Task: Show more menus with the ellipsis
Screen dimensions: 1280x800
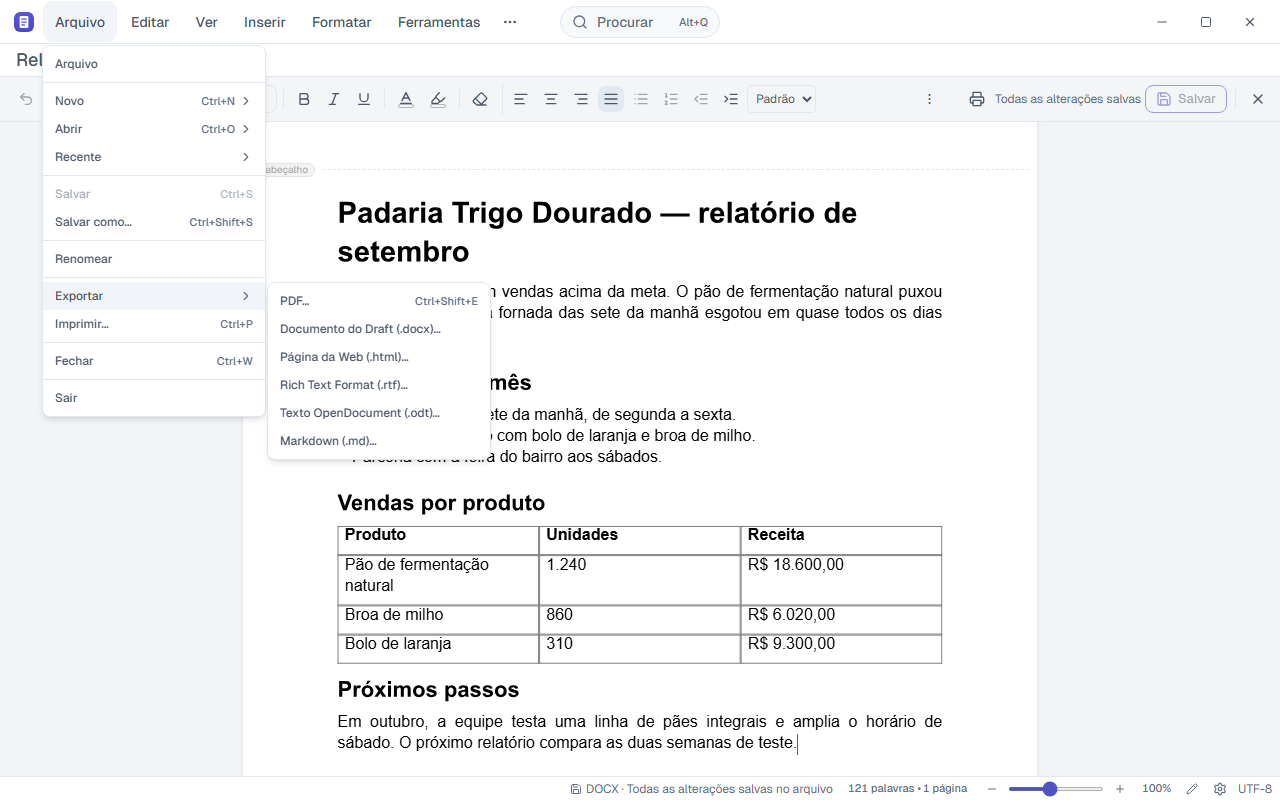Action: (510, 22)
